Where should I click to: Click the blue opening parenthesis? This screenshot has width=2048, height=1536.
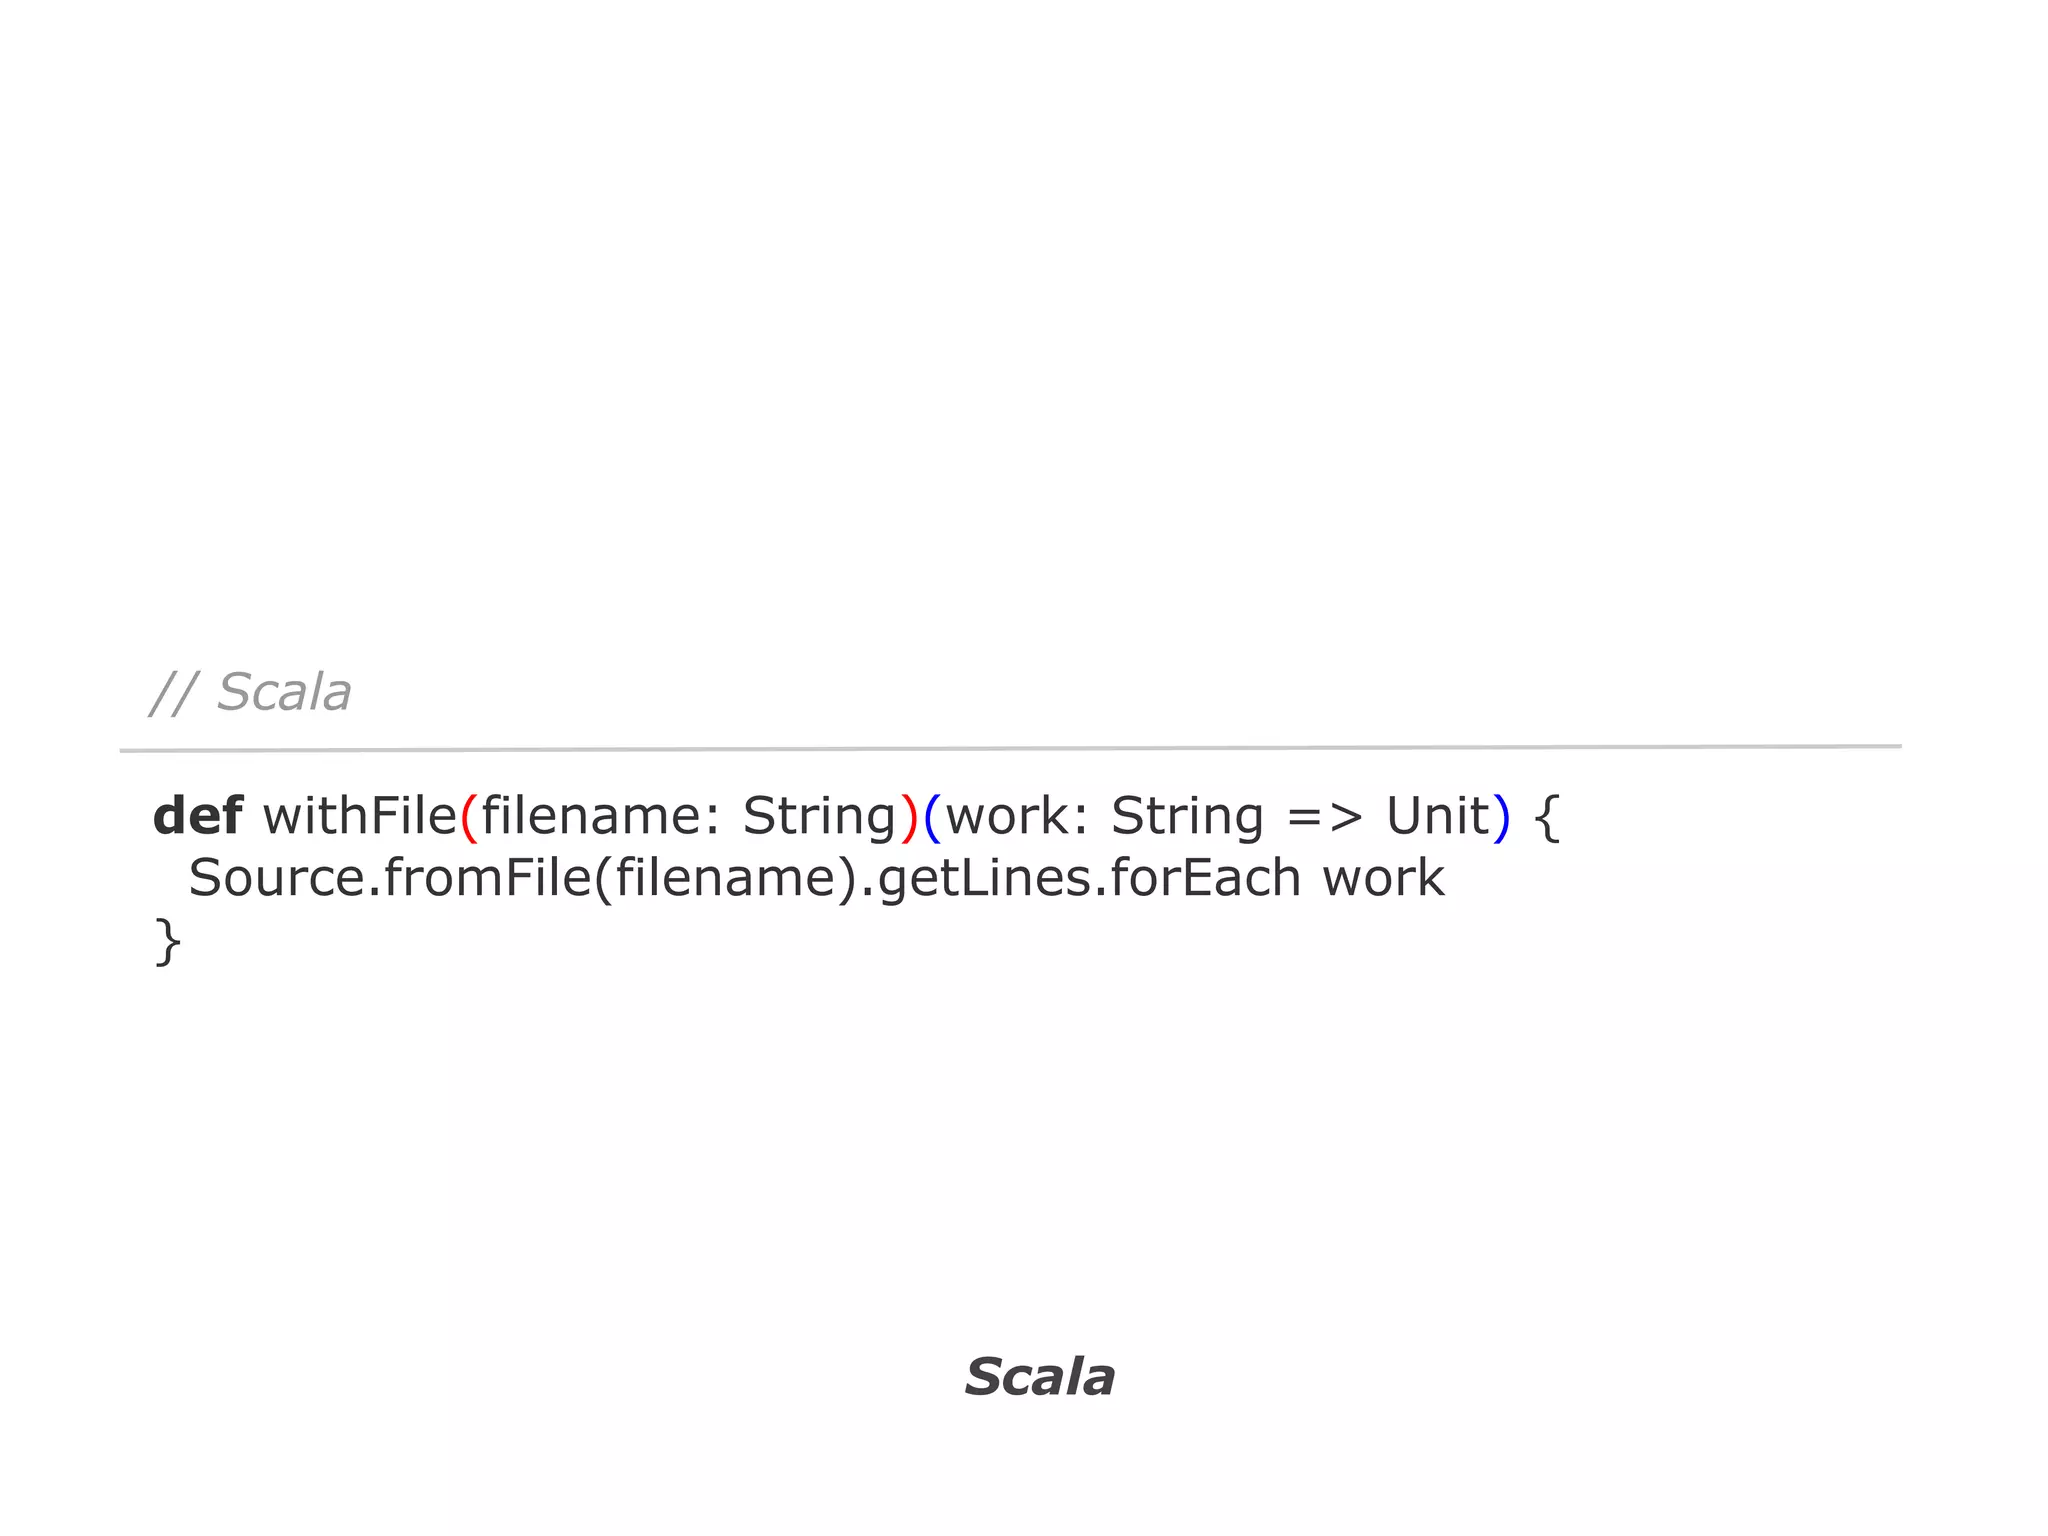tap(932, 818)
